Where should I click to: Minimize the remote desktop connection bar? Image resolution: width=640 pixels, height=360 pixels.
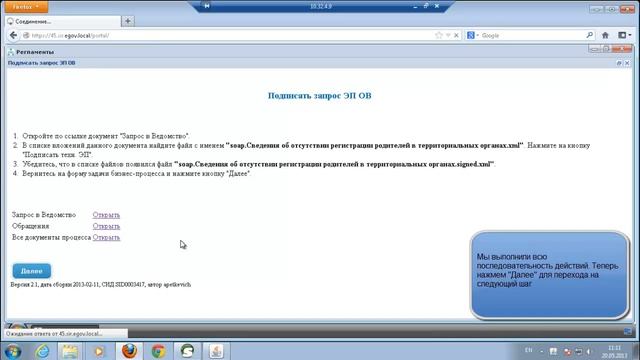coord(415,6)
